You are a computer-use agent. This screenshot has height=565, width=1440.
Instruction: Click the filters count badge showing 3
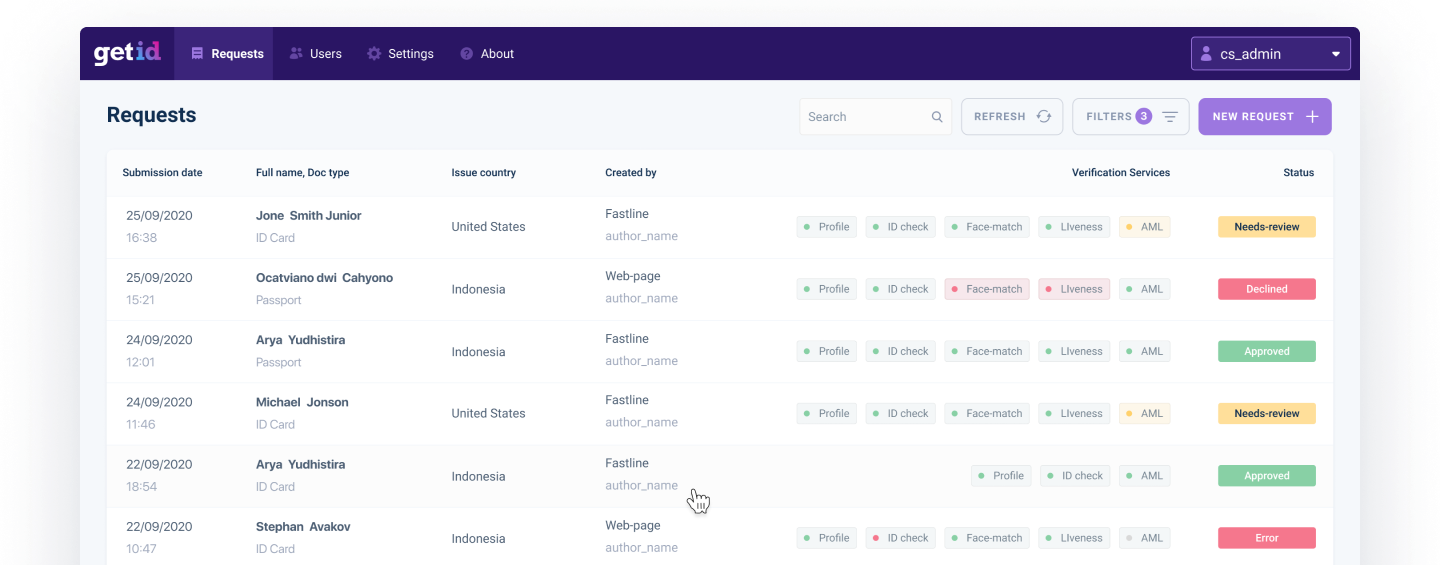point(1143,116)
